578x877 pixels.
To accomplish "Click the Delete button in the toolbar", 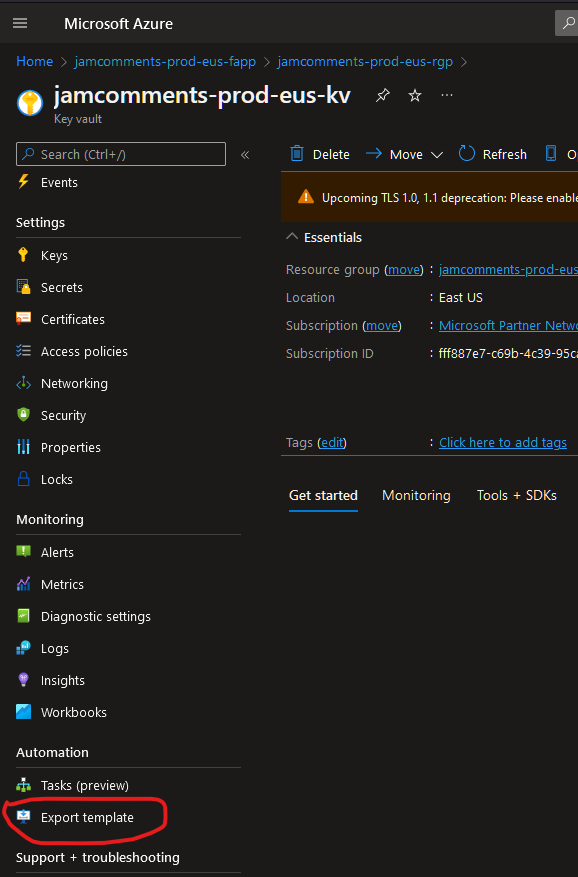I will (x=319, y=154).
